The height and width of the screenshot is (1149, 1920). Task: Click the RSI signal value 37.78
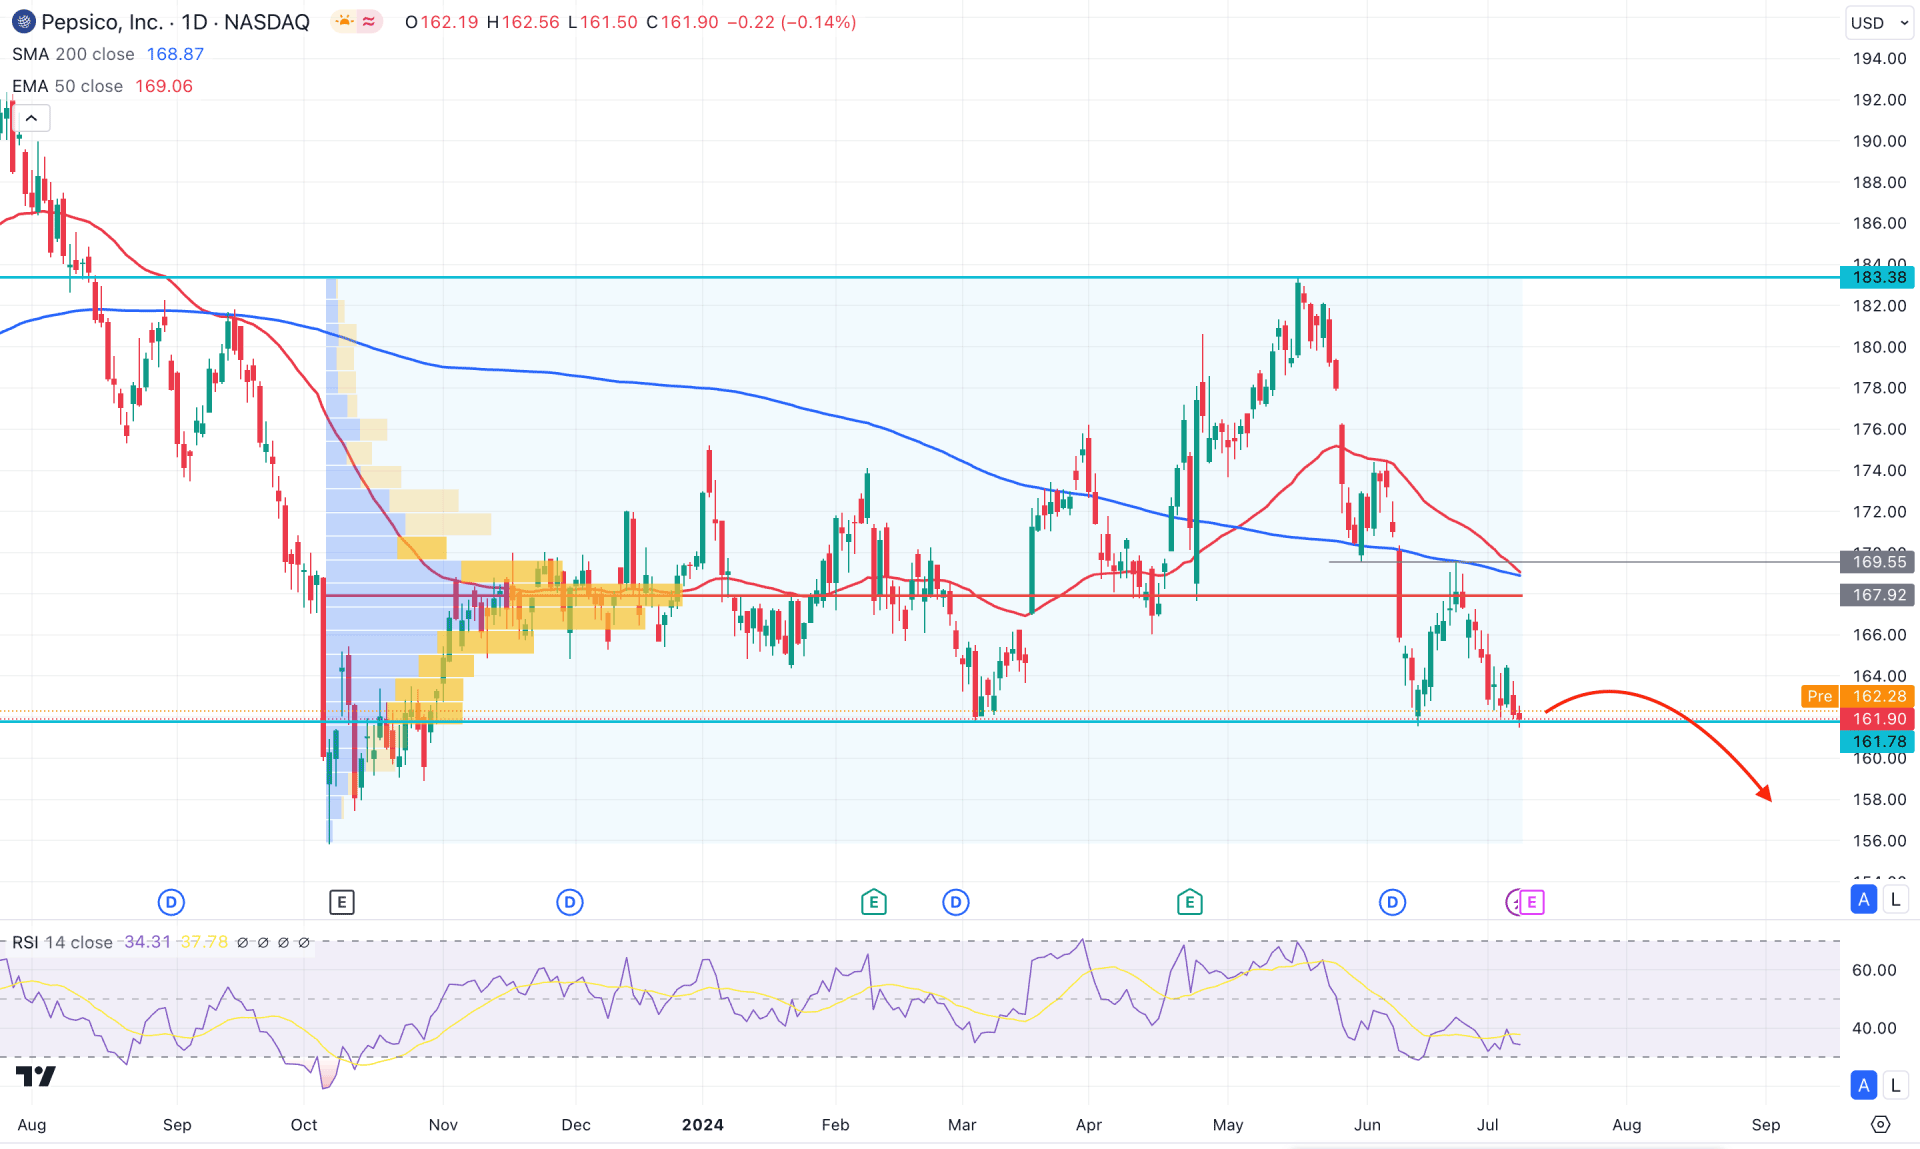point(204,942)
